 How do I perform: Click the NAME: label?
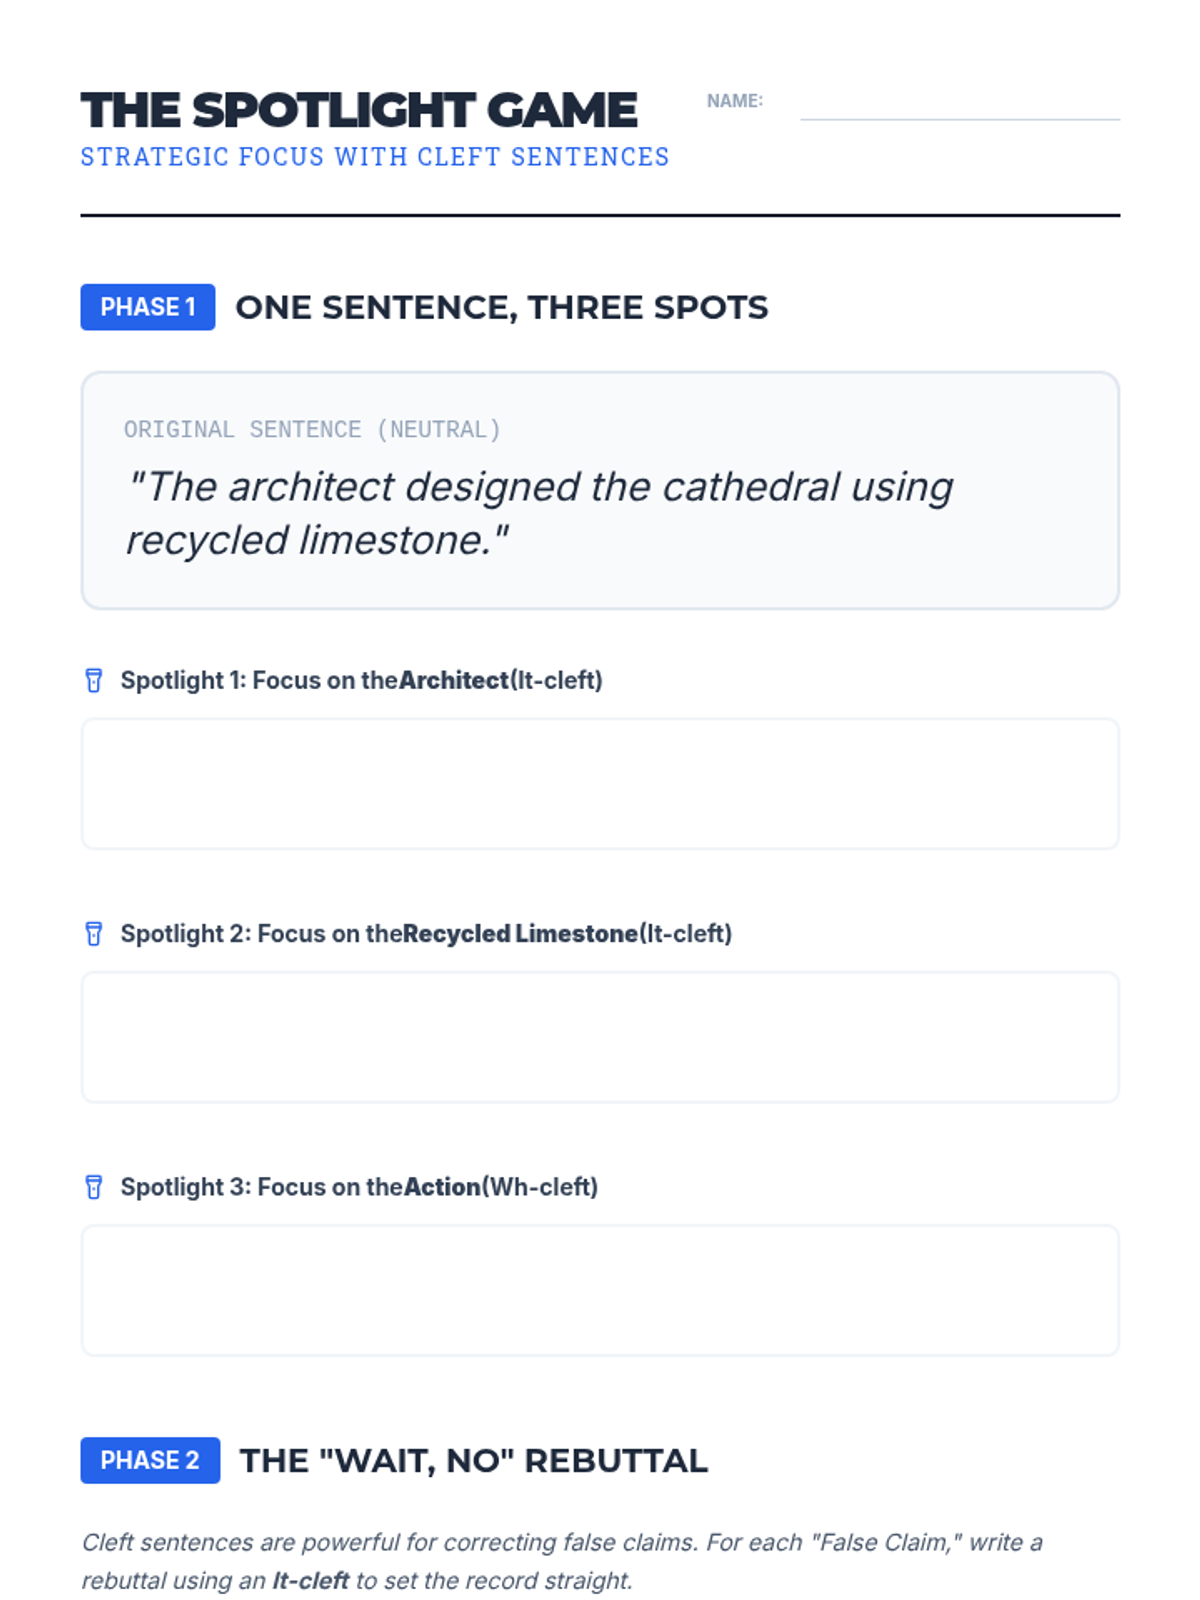coord(735,101)
